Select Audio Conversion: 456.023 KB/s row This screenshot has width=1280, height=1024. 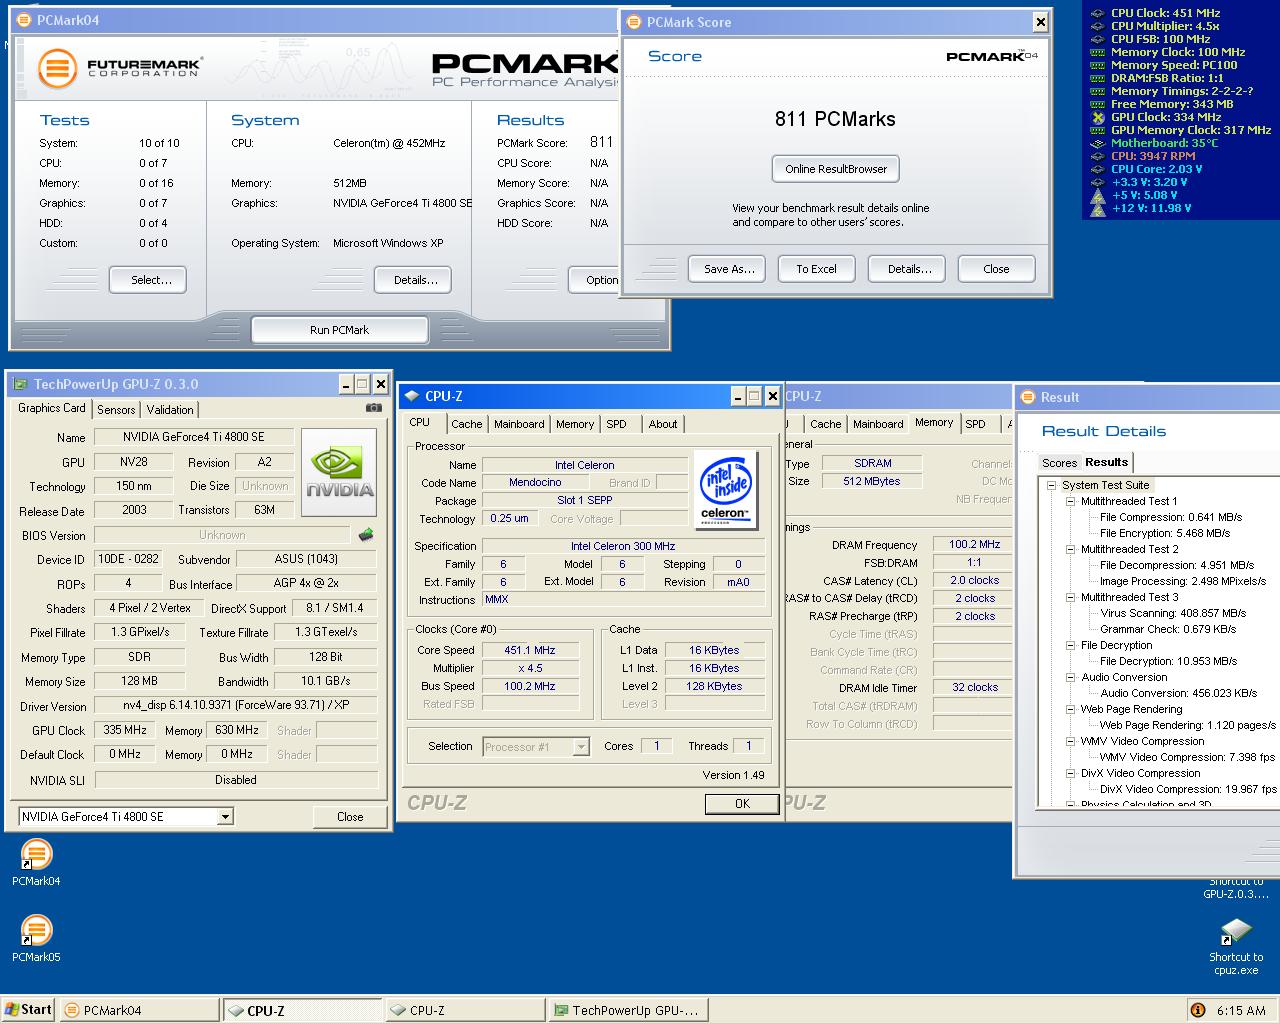click(x=1178, y=693)
